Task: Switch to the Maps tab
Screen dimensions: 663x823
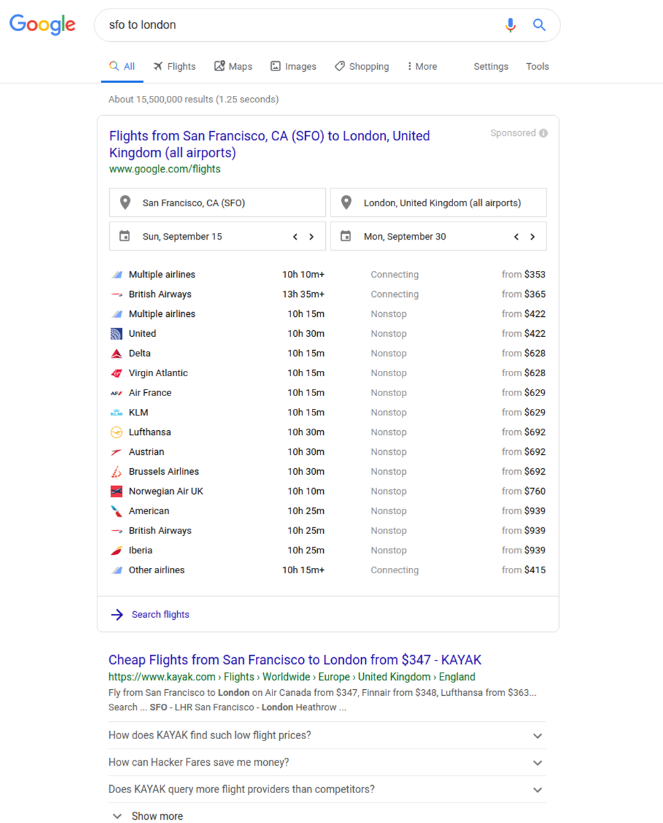Action: coord(233,67)
